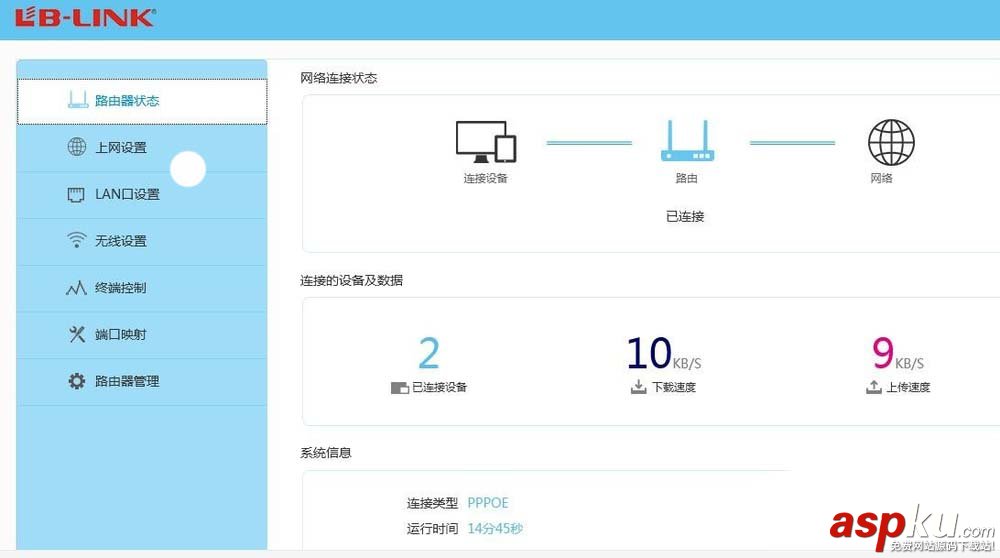1000x558 pixels.
Task: Open the 无线设置 menu item
Action: (142, 242)
